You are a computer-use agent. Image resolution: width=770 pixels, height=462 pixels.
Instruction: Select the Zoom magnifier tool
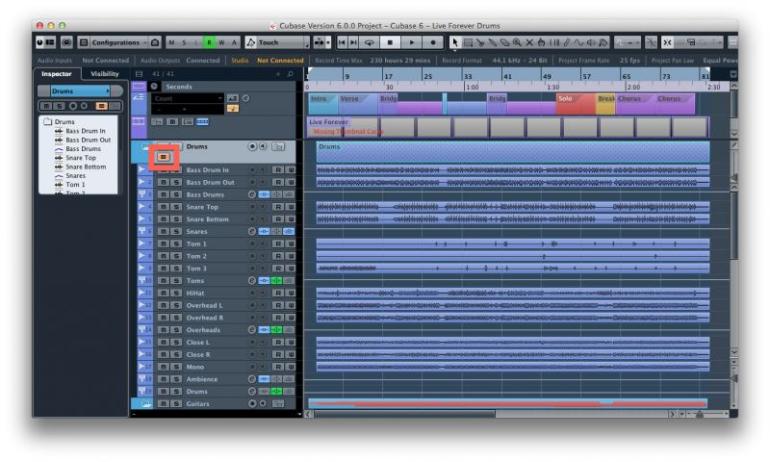pyautogui.click(x=517, y=43)
